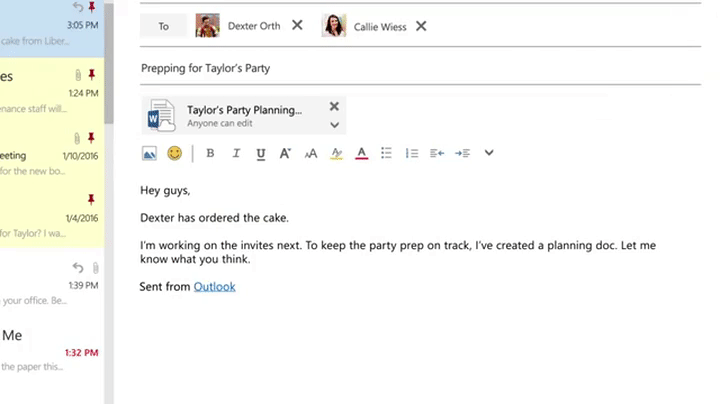The height and width of the screenshot is (404, 720).
Task: Apply a numbered list
Action: click(412, 153)
